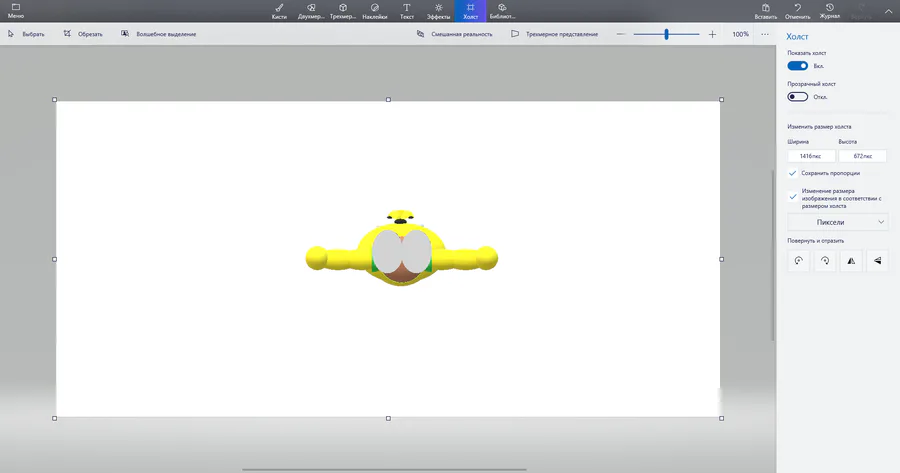Select the Кисти brushes tool
This screenshot has height=473, width=900.
tap(279, 11)
